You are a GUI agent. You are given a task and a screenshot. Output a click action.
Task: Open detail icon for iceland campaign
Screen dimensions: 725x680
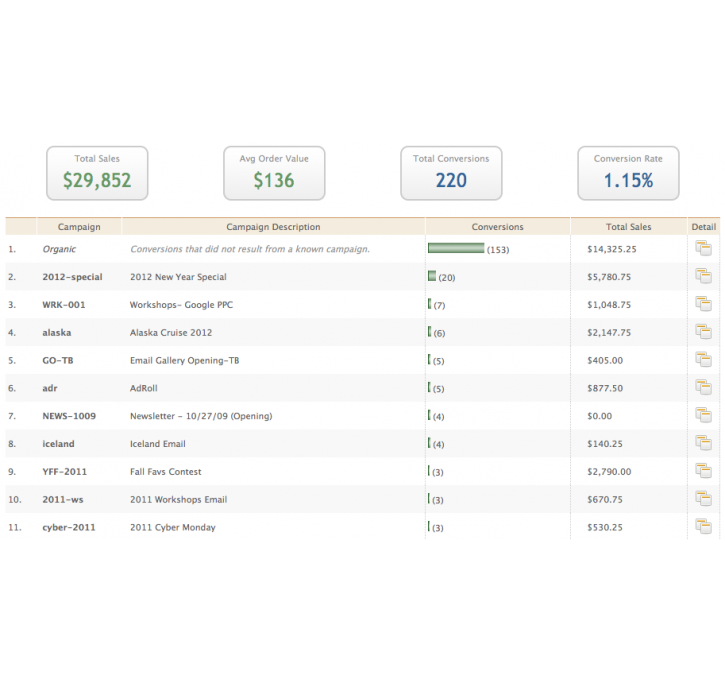(x=703, y=444)
